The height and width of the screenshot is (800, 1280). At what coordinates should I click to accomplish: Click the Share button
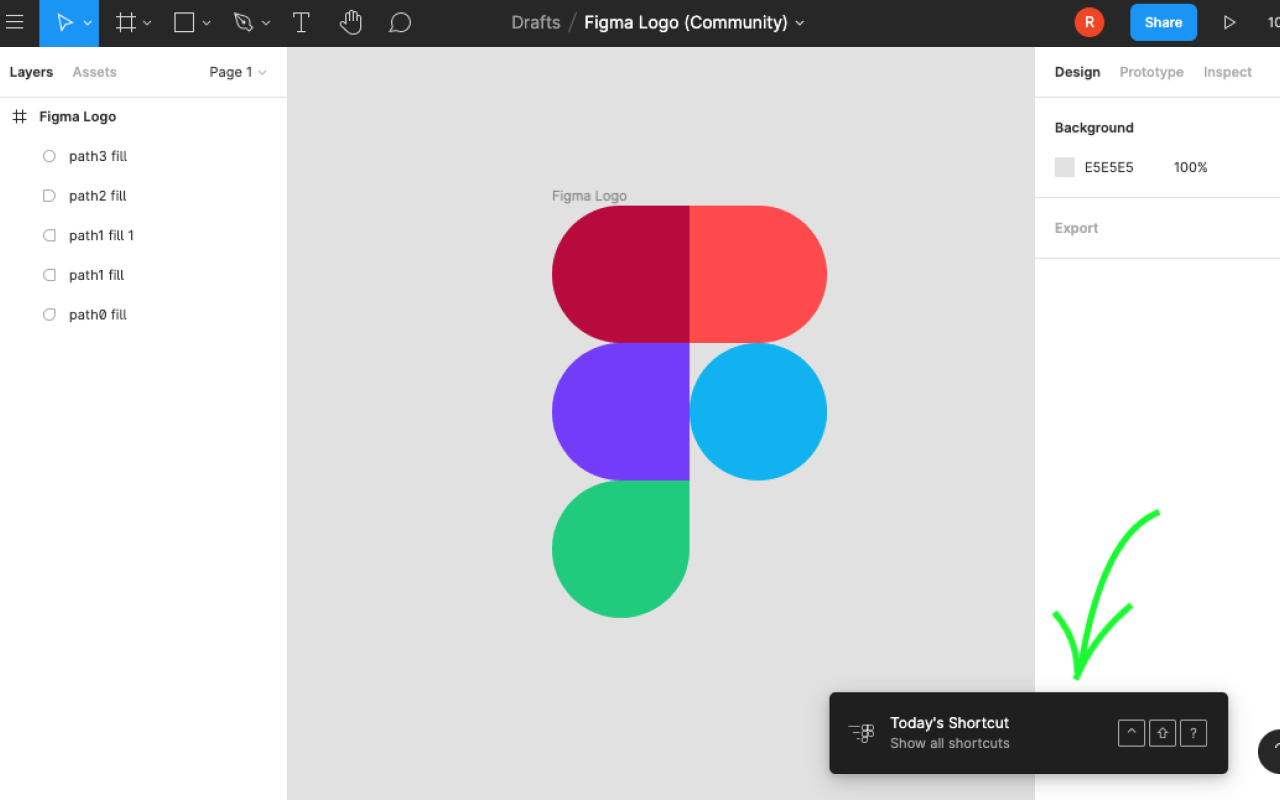[x=1163, y=22]
